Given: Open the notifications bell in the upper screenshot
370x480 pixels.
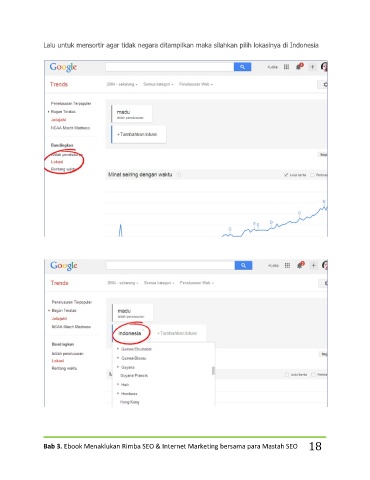Looking at the screenshot, I should [x=299, y=66].
